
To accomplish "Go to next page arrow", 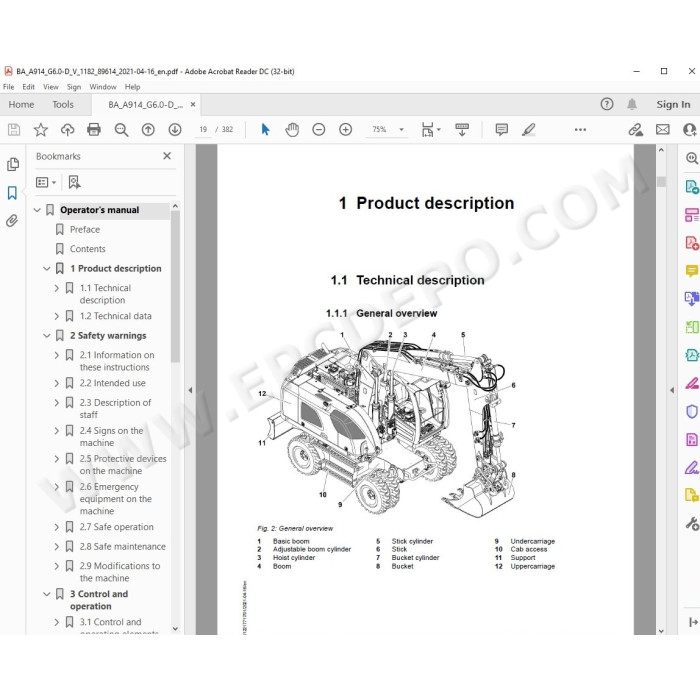I will pyautogui.click(x=175, y=130).
